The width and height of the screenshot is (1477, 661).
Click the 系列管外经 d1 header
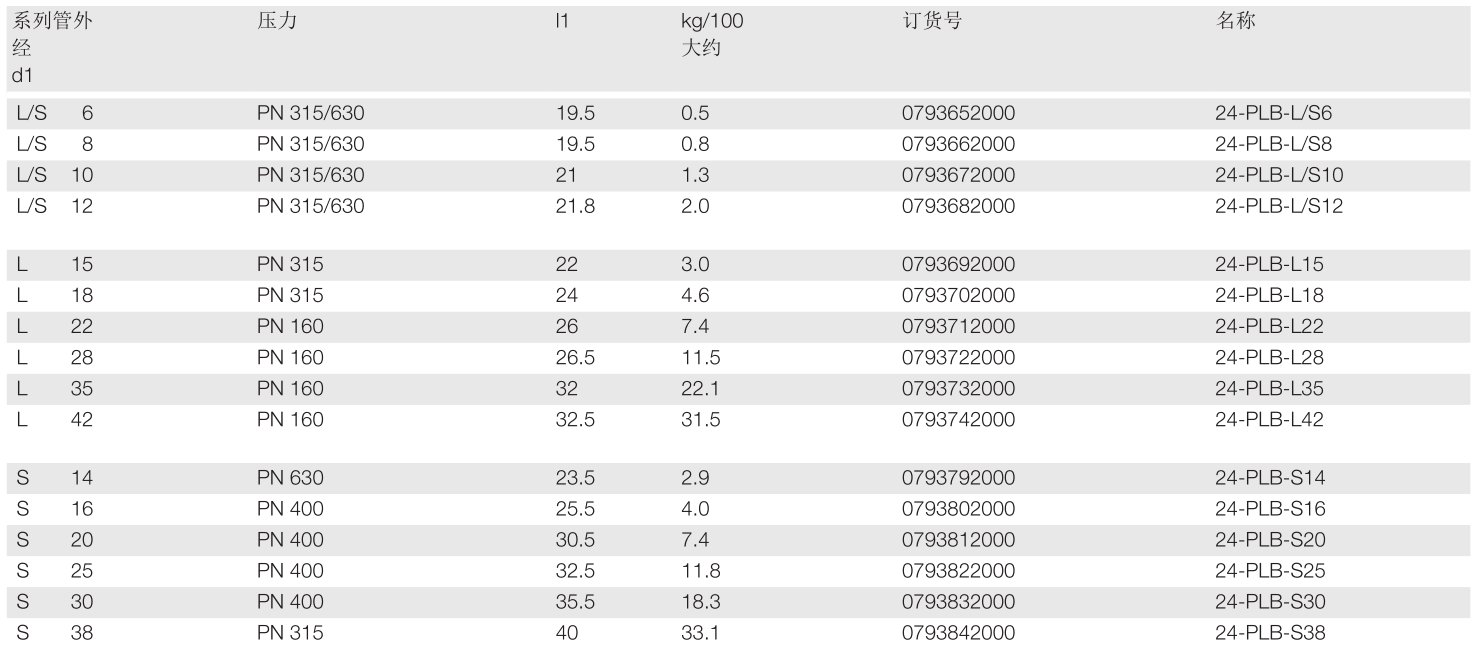52,47
